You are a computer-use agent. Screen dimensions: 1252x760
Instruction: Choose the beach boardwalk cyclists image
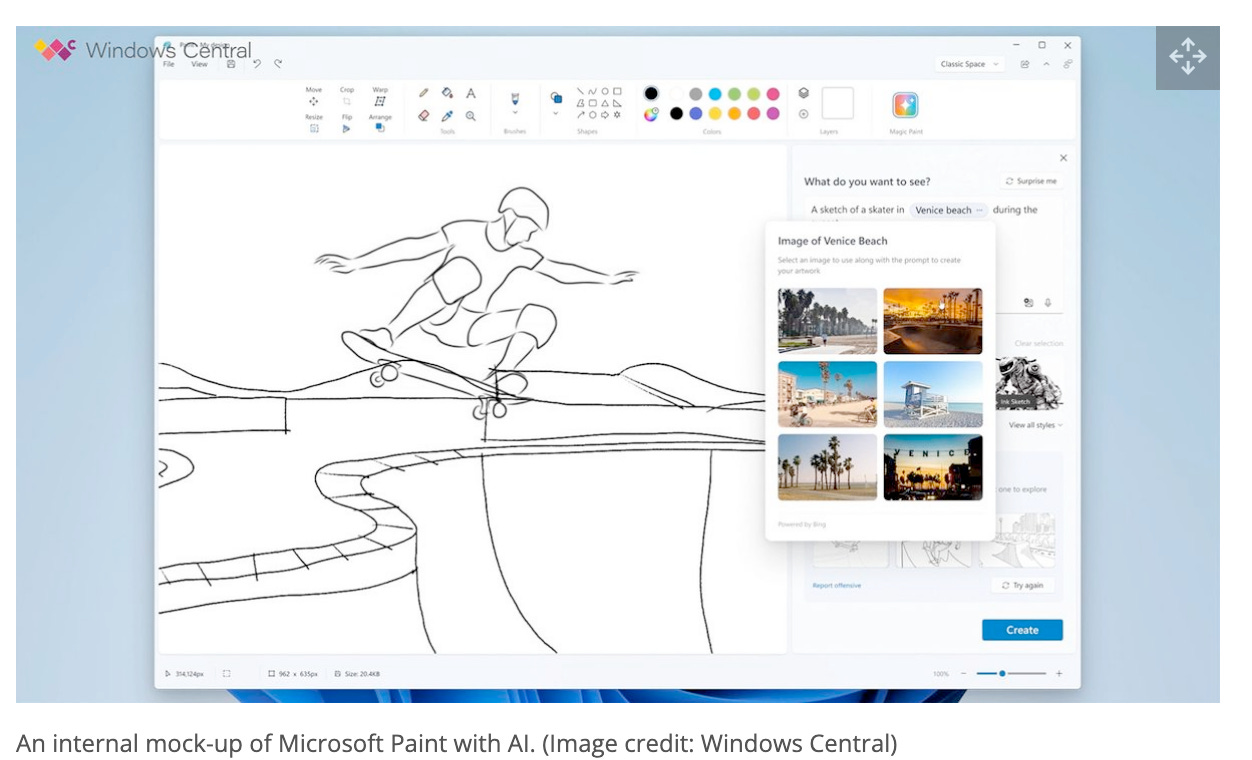(x=828, y=394)
